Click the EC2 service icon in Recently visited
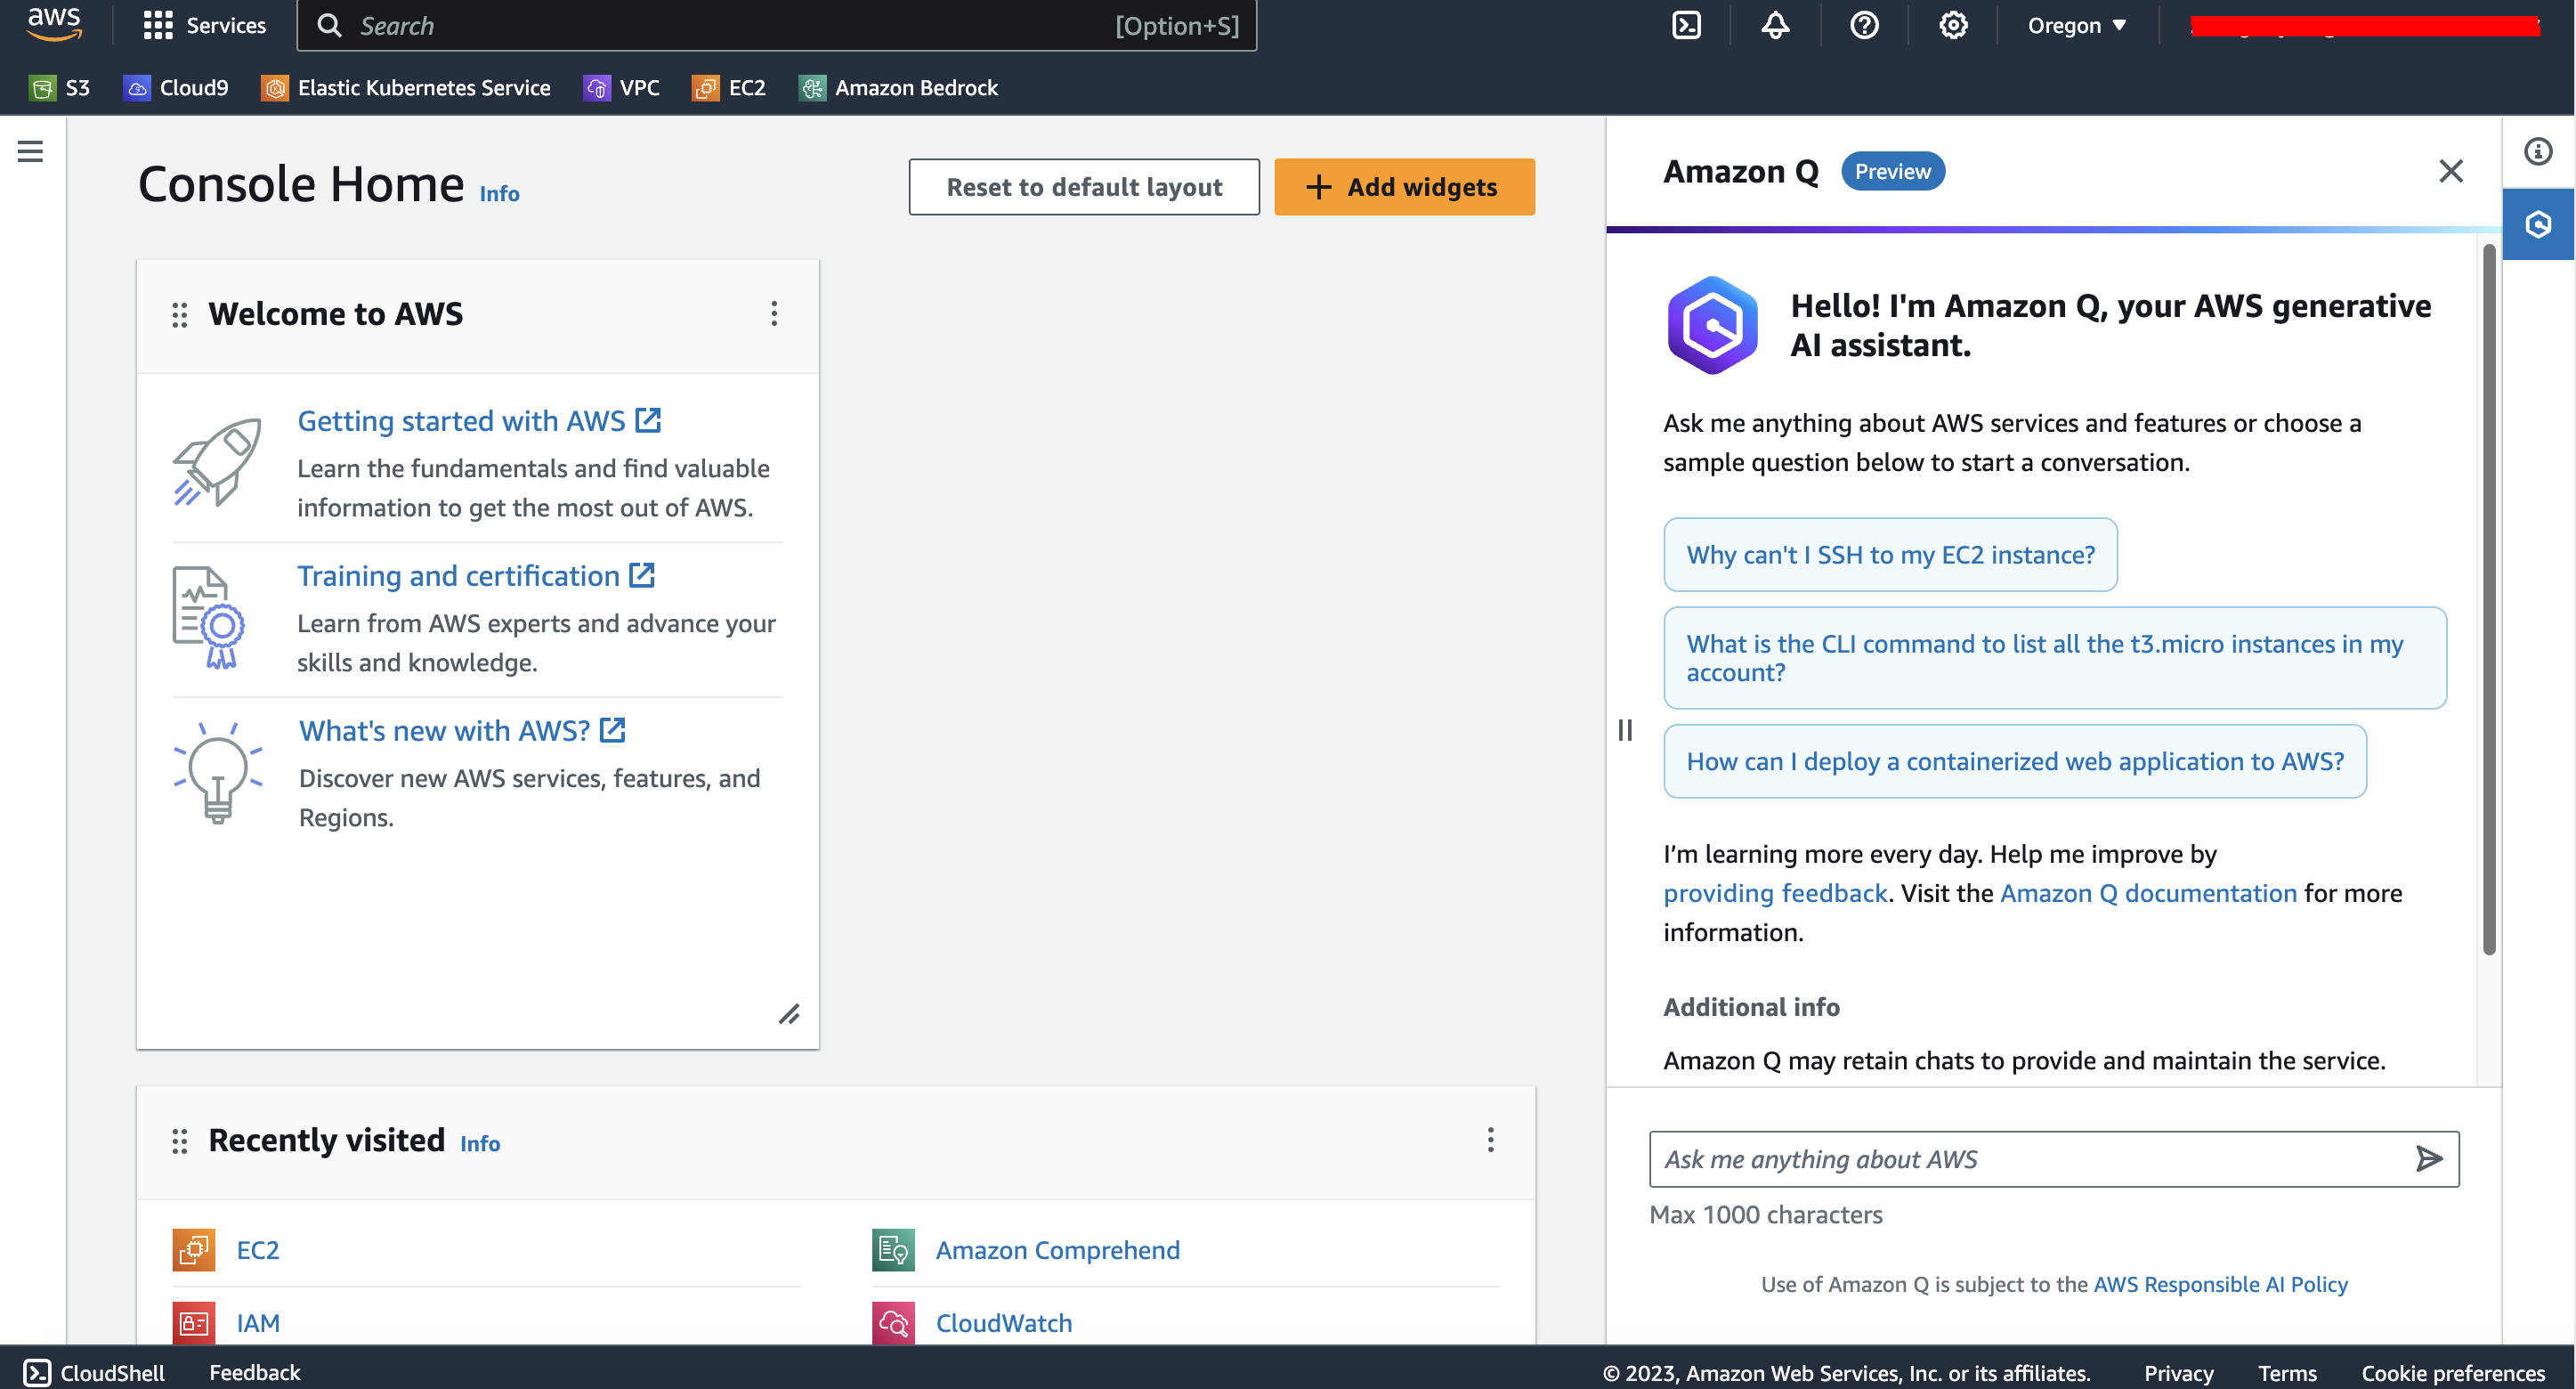 (194, 1250)
